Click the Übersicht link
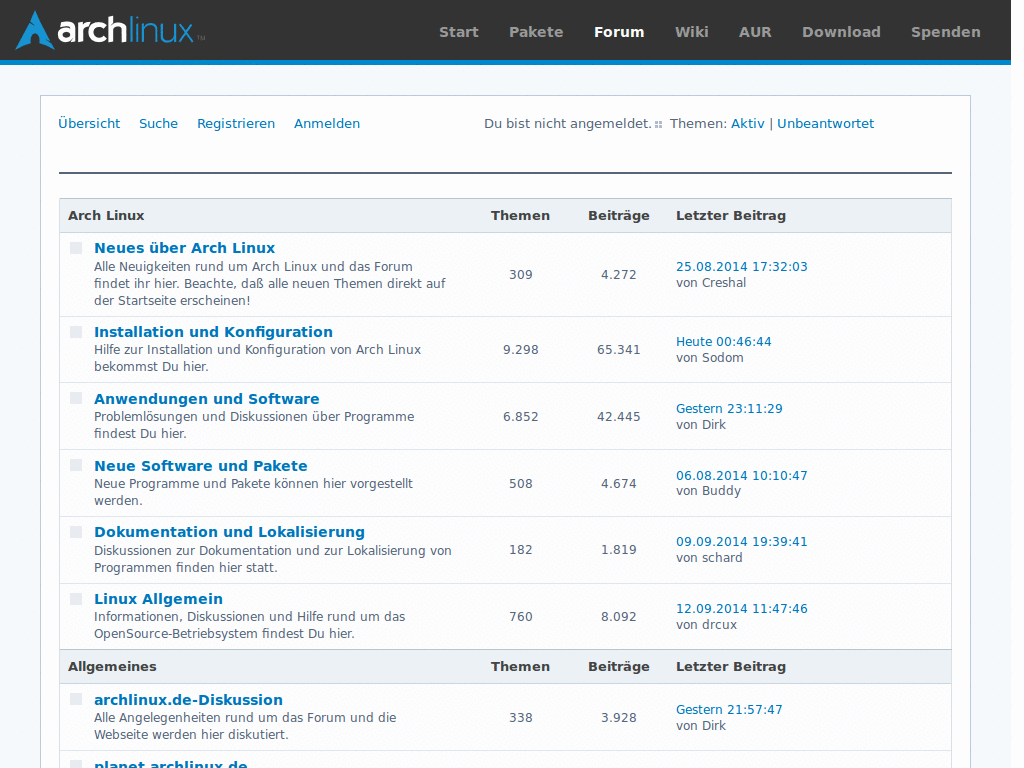Screen dimensions: 1024x768 (89, 123)
